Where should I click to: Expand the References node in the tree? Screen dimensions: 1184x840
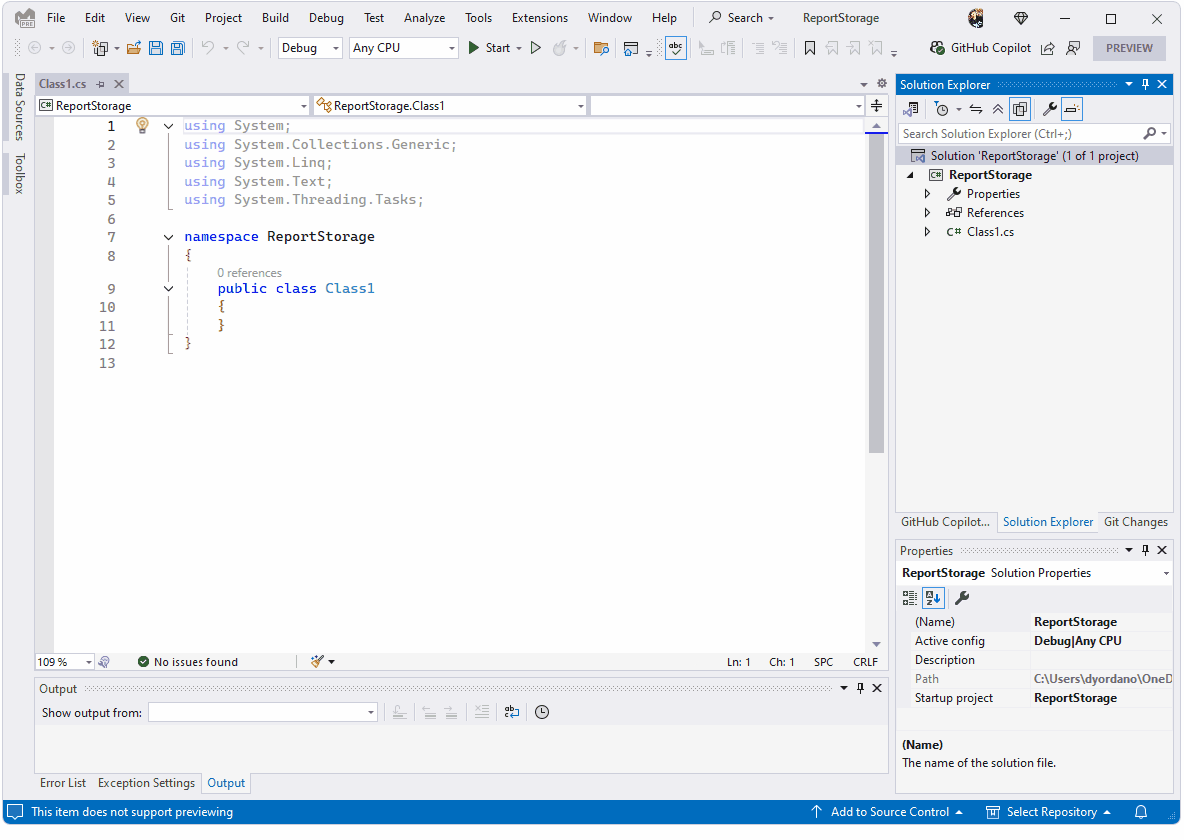pyautogui.click(x=927, y=213)
